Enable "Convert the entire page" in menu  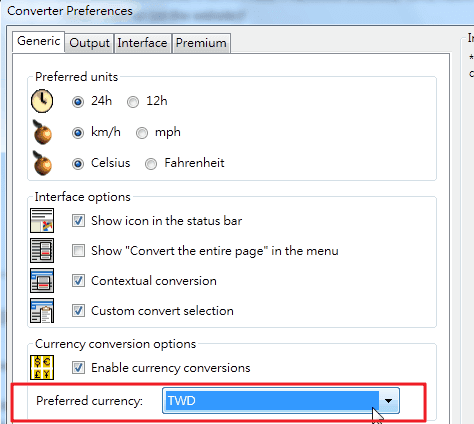coord(78,250)
